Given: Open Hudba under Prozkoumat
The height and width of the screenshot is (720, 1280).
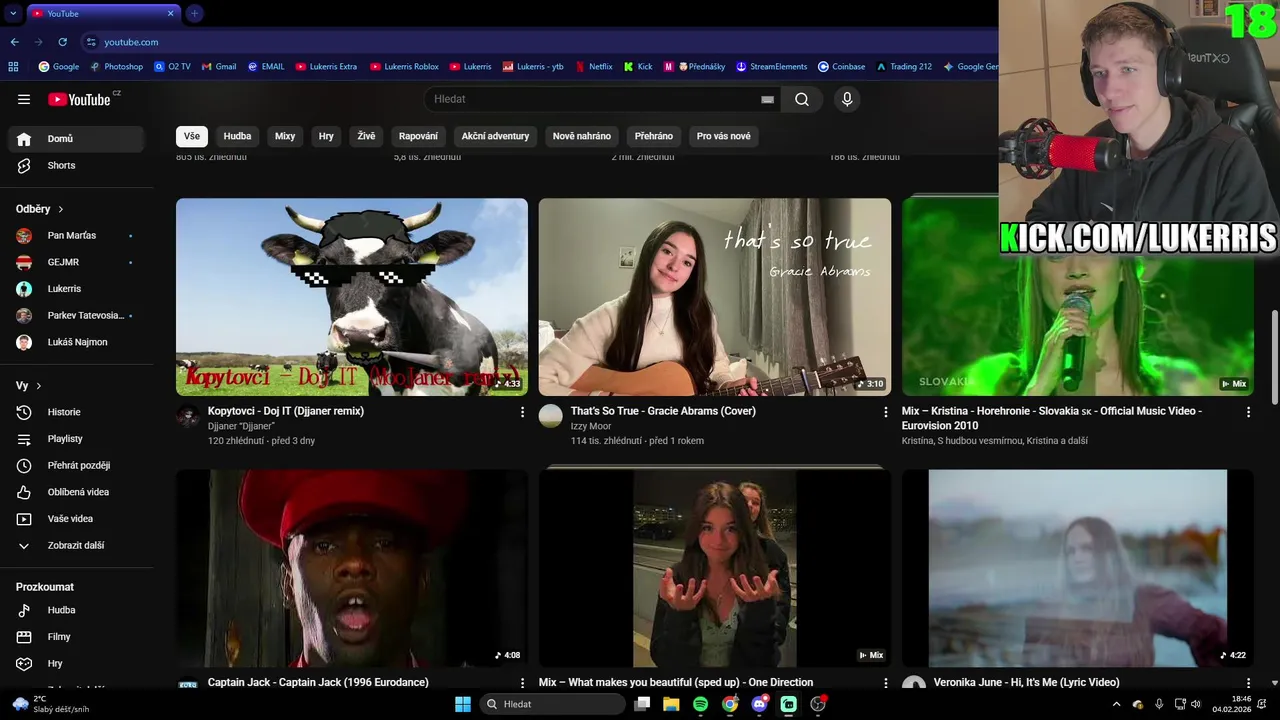Looking at the screenshot, I should point(76,610).
